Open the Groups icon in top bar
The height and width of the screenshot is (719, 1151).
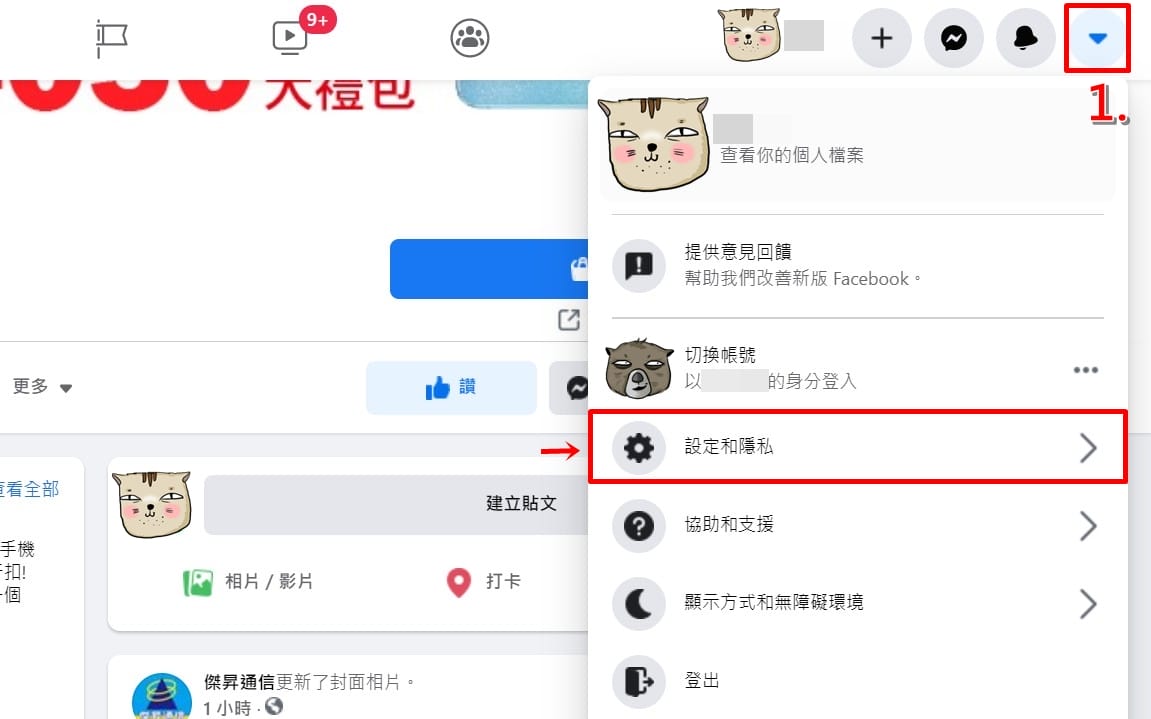pos(470,37)
